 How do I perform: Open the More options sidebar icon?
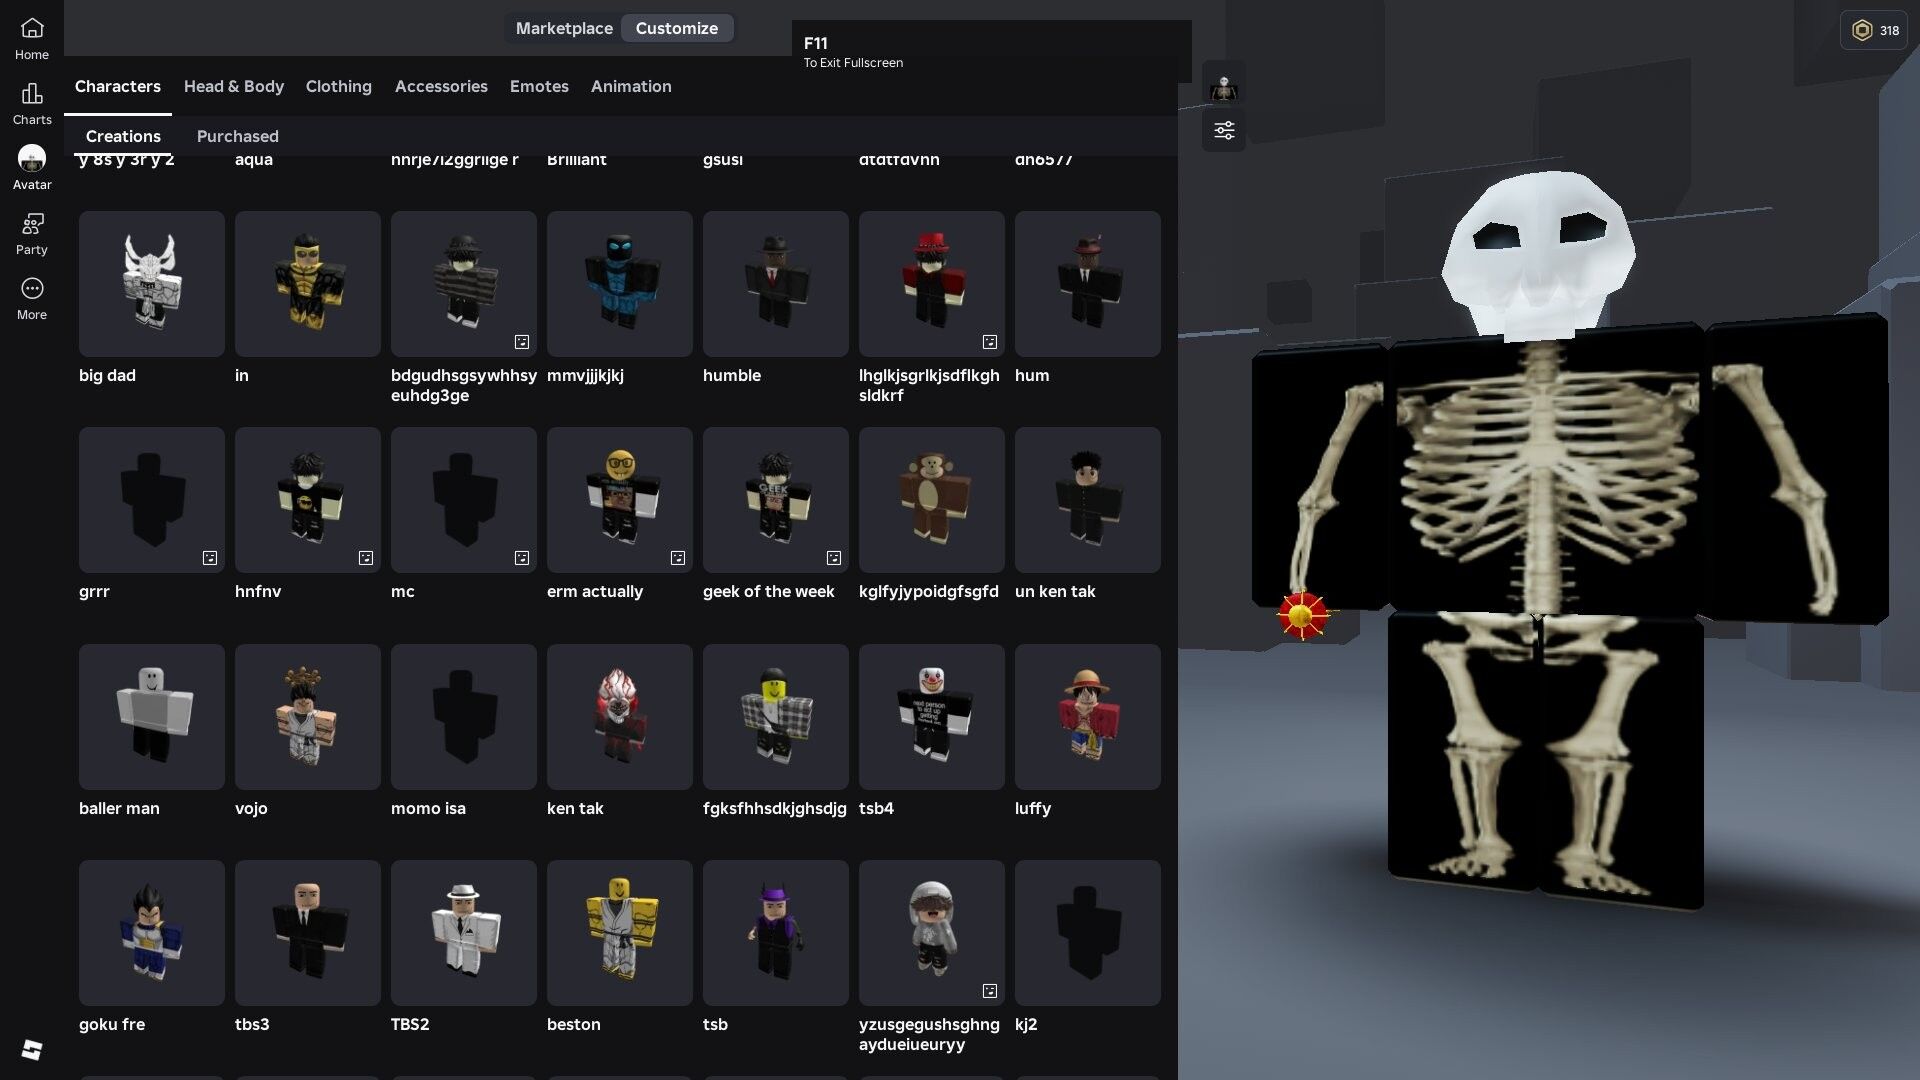pos(32,298)
